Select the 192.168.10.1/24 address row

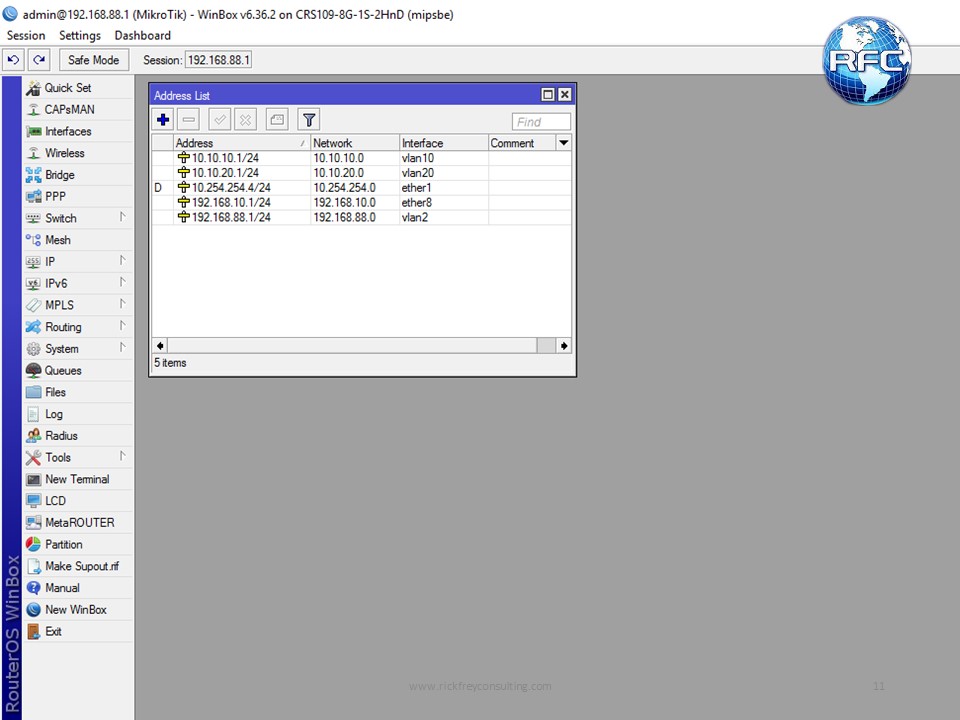(x=361, y=202)
